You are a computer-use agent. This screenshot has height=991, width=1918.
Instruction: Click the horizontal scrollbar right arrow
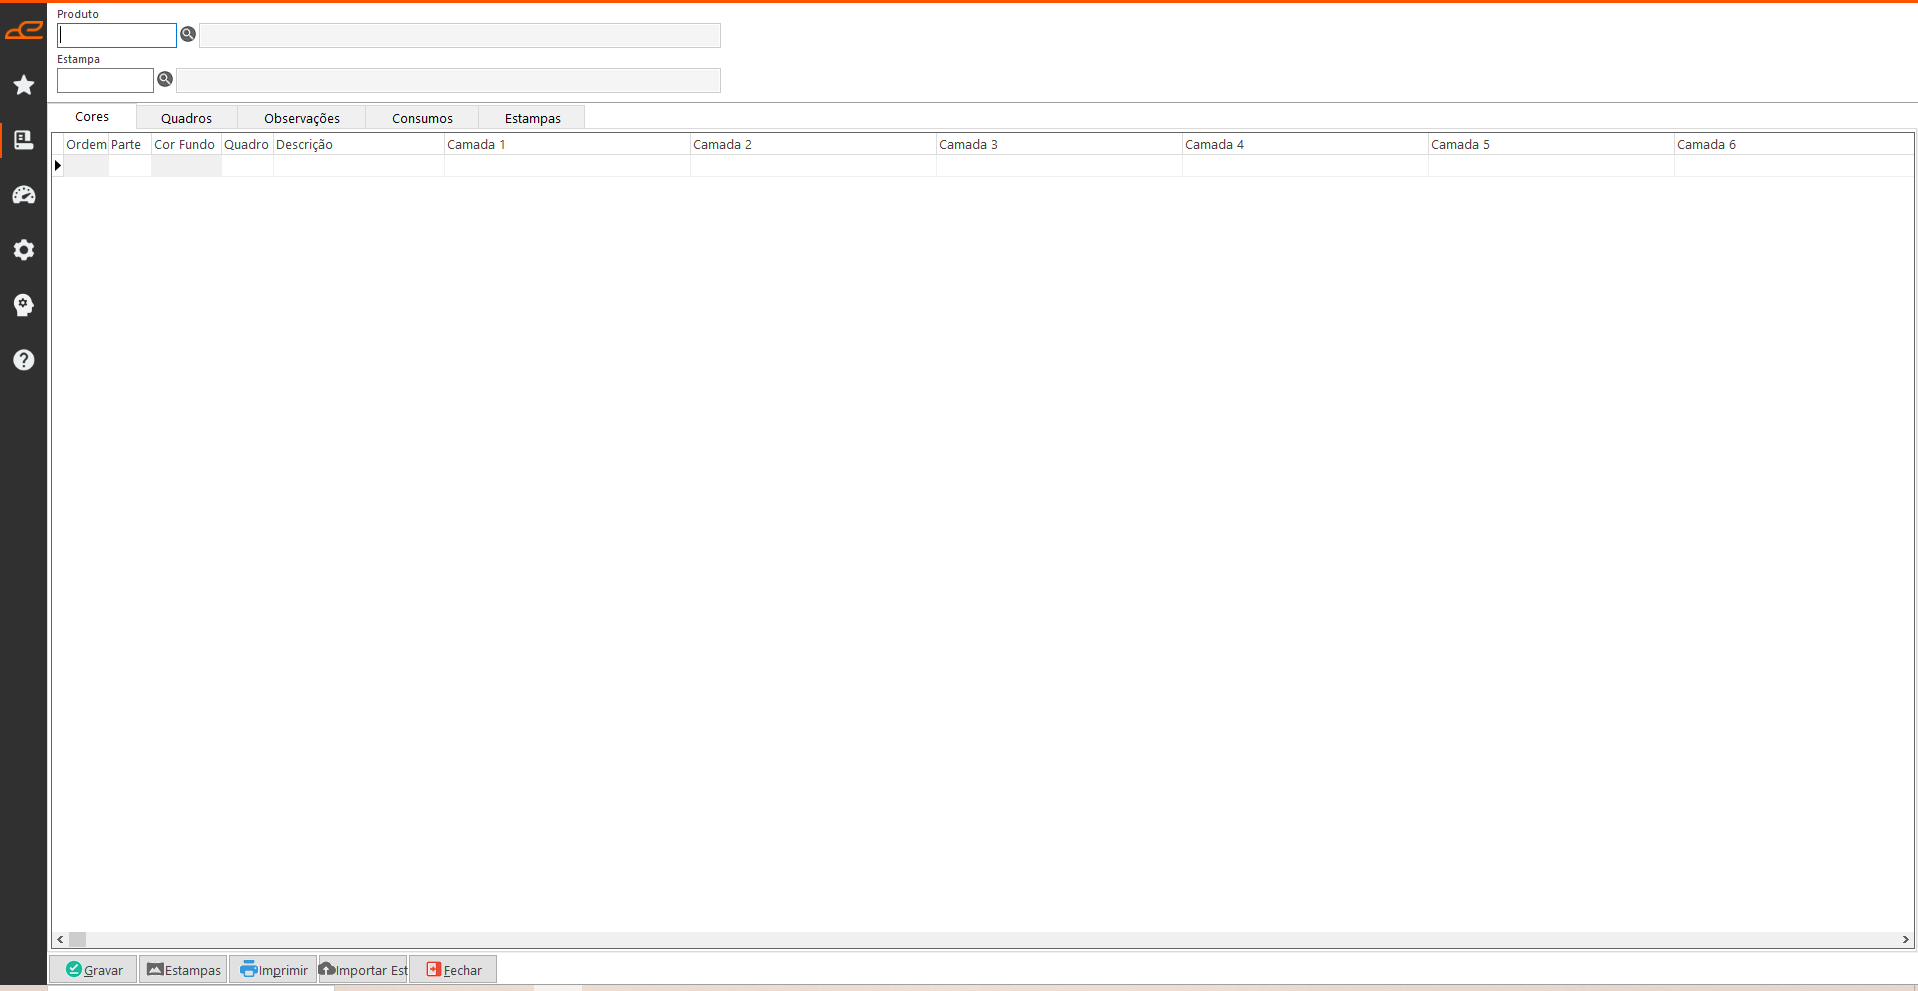(1906, 940)
